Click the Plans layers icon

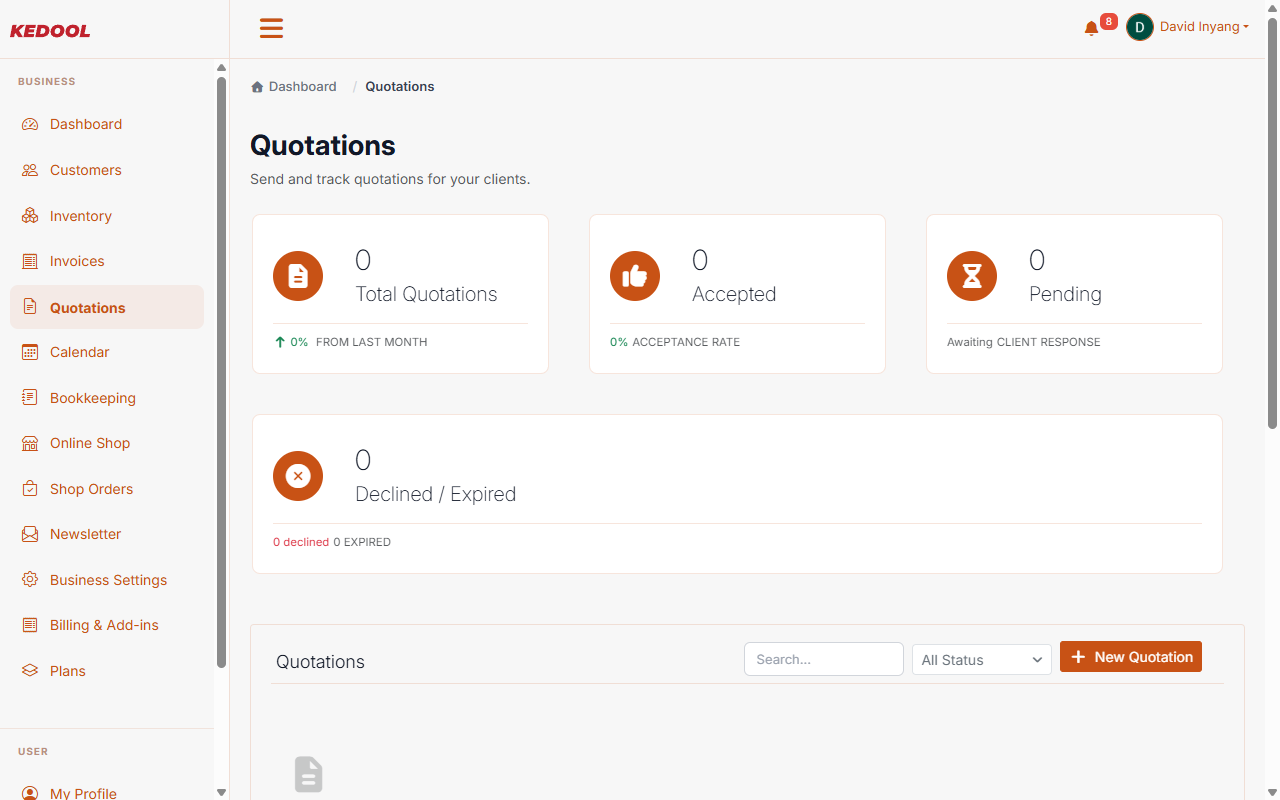pos(30,671)
